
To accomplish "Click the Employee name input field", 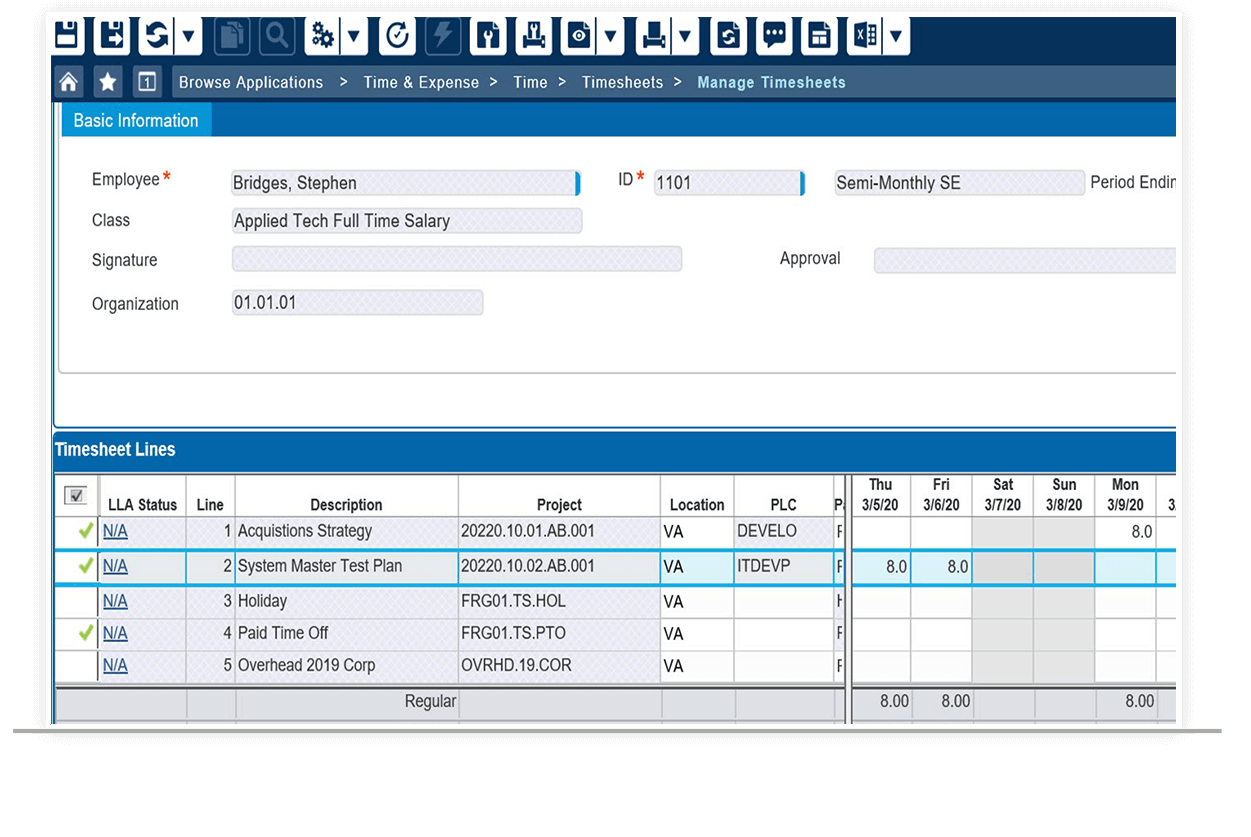I will 400,182.
